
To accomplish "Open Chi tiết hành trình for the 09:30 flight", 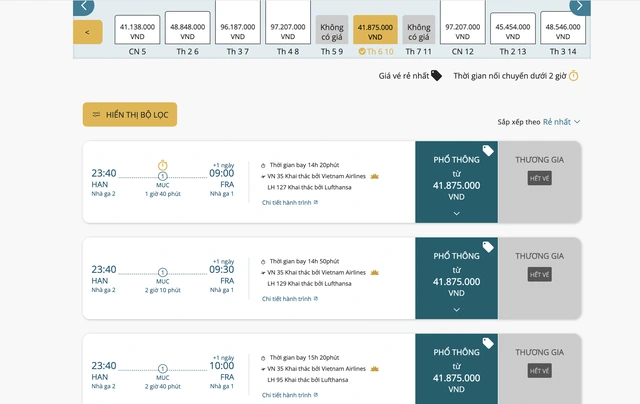I will [290, 298].
